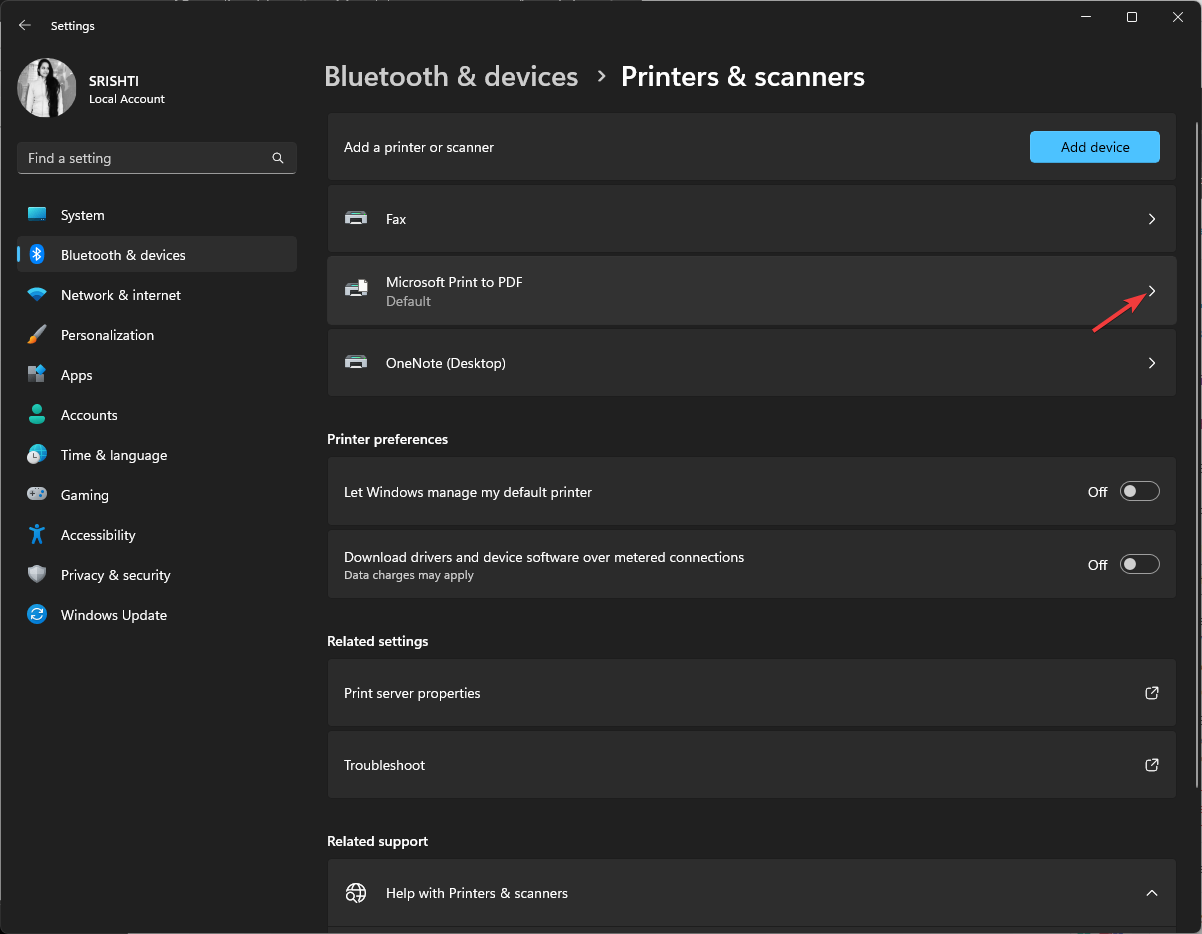Click the Accounts person icon
The height and width of the screenshot is (934, 1202).
37,415
